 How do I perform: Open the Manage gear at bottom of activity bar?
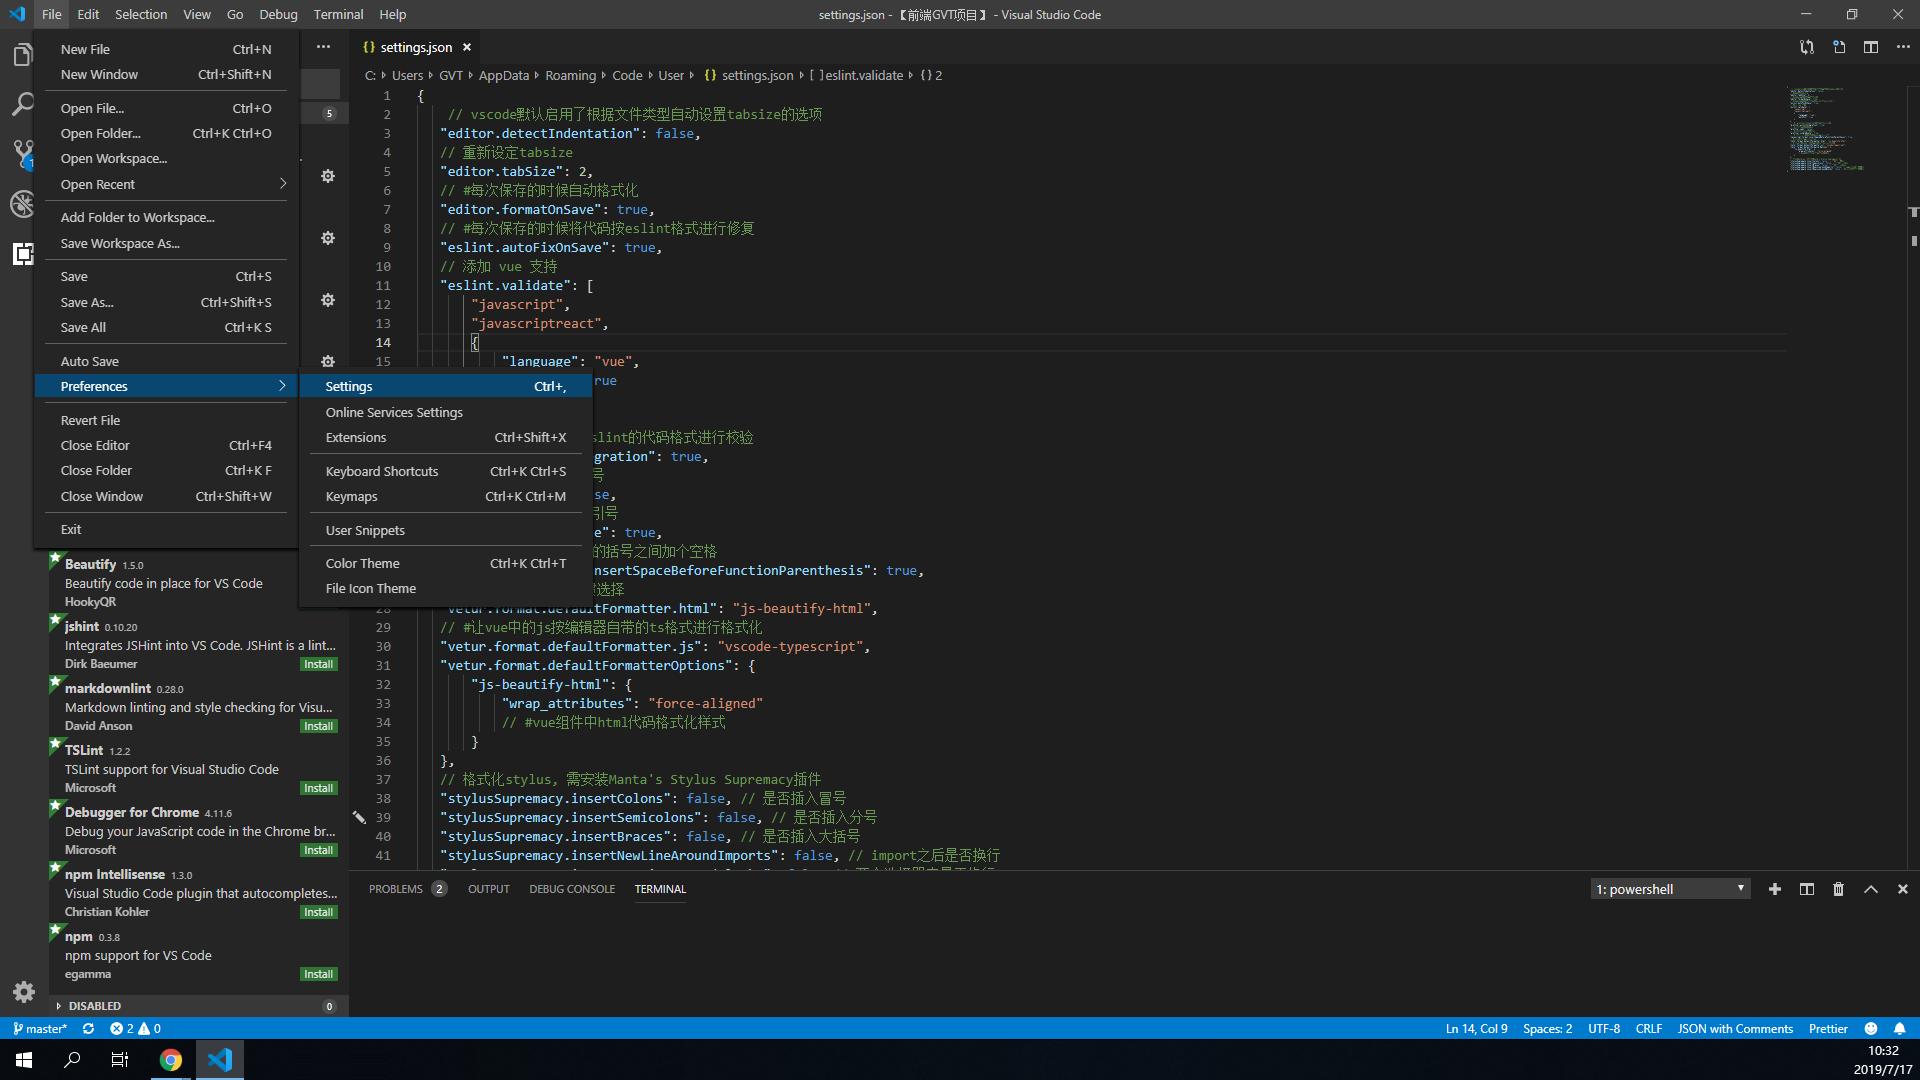[x=23, y=992]
